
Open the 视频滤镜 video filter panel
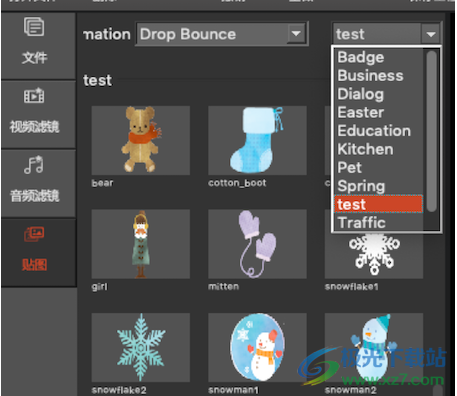tap(38, 114)
